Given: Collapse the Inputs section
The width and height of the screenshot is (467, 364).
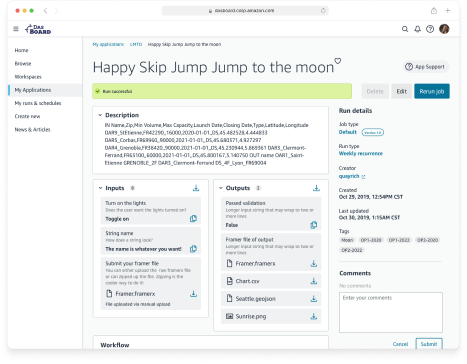Looking at the screenshot, I should [100, 188].
